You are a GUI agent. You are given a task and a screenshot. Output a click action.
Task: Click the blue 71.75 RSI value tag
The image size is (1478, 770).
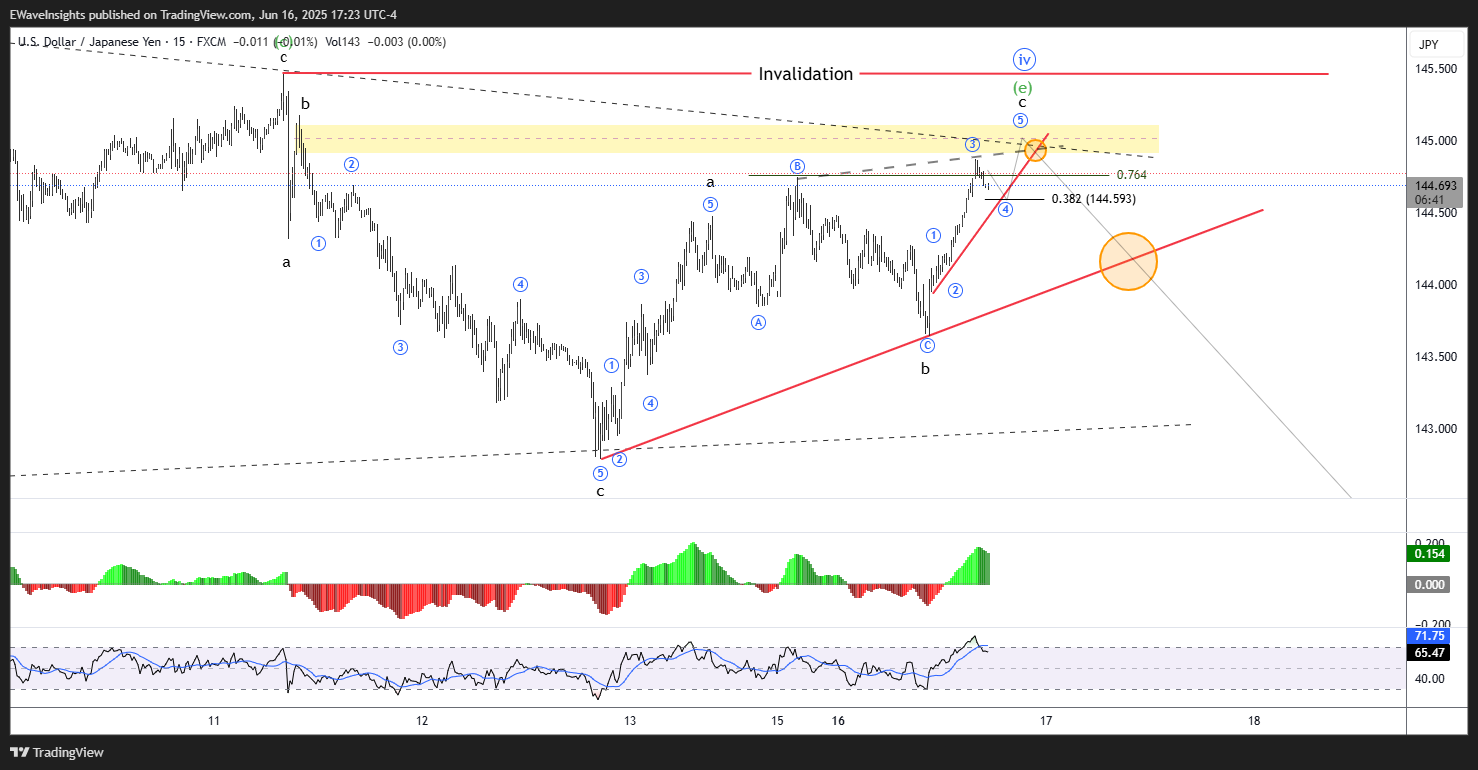pyautogui.click(x=1428, y=636)
